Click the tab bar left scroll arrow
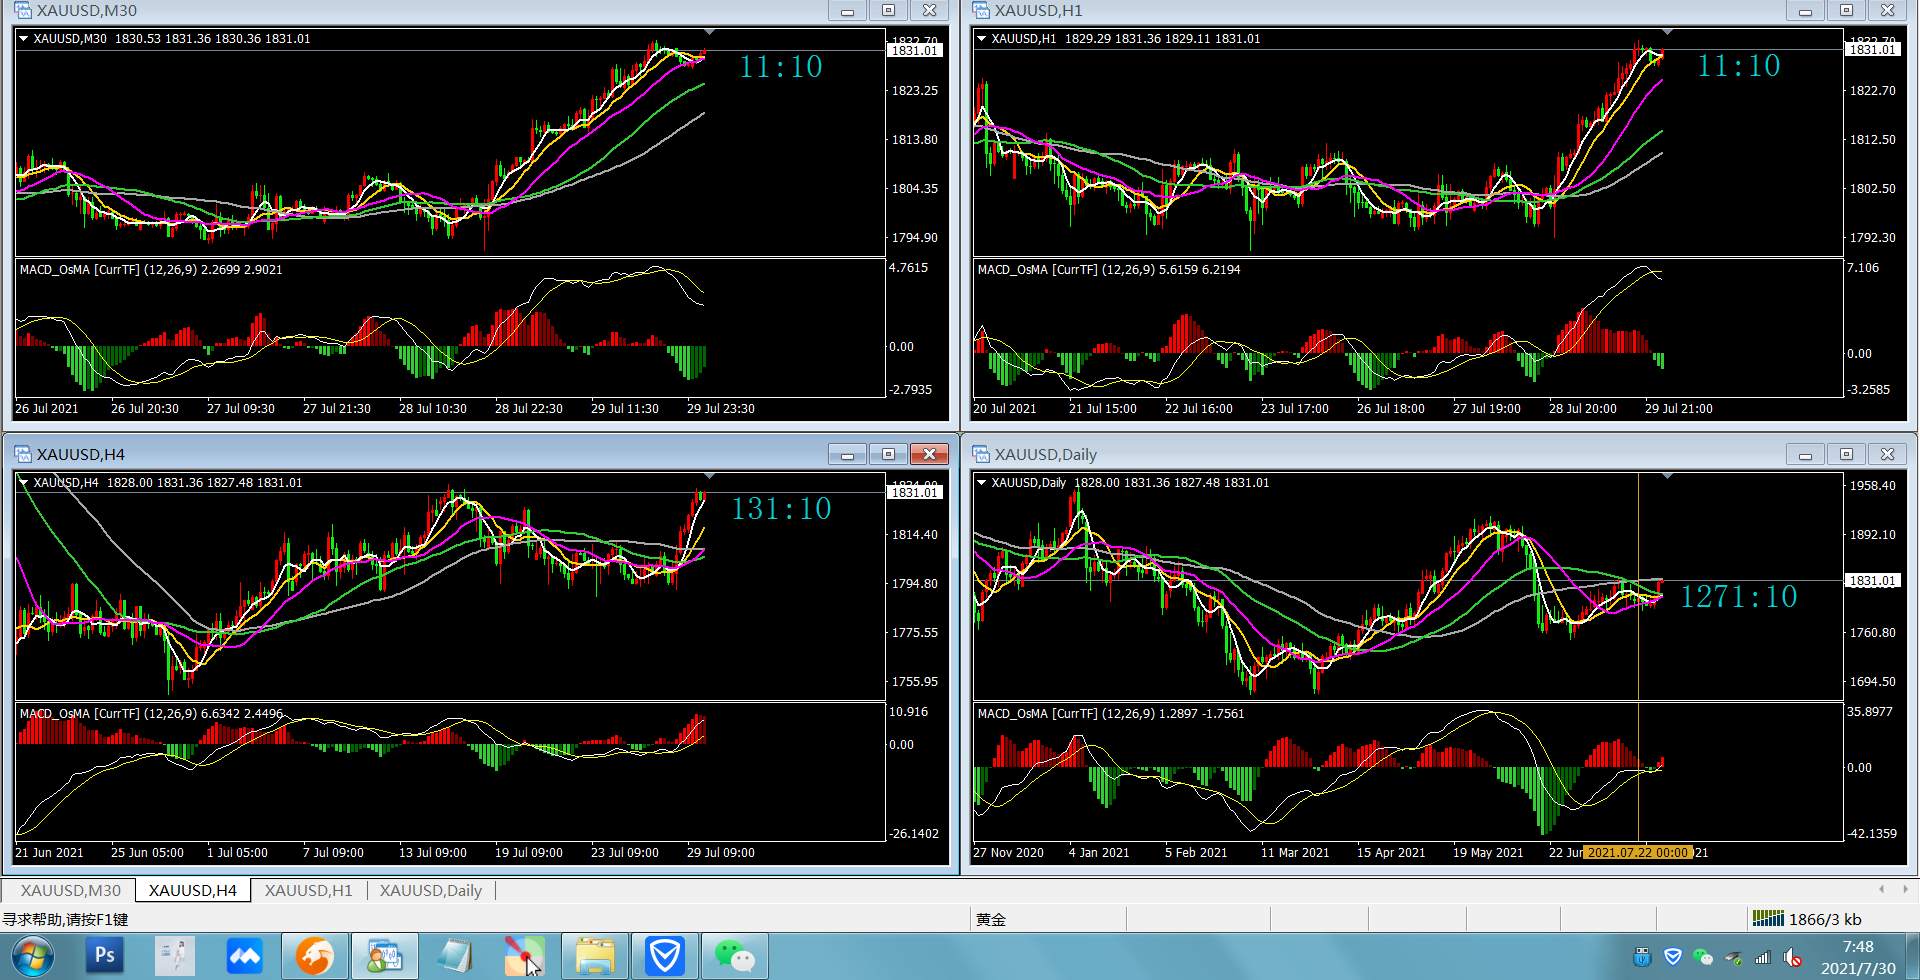1920x980 pixels. [x=1882, y=889]
